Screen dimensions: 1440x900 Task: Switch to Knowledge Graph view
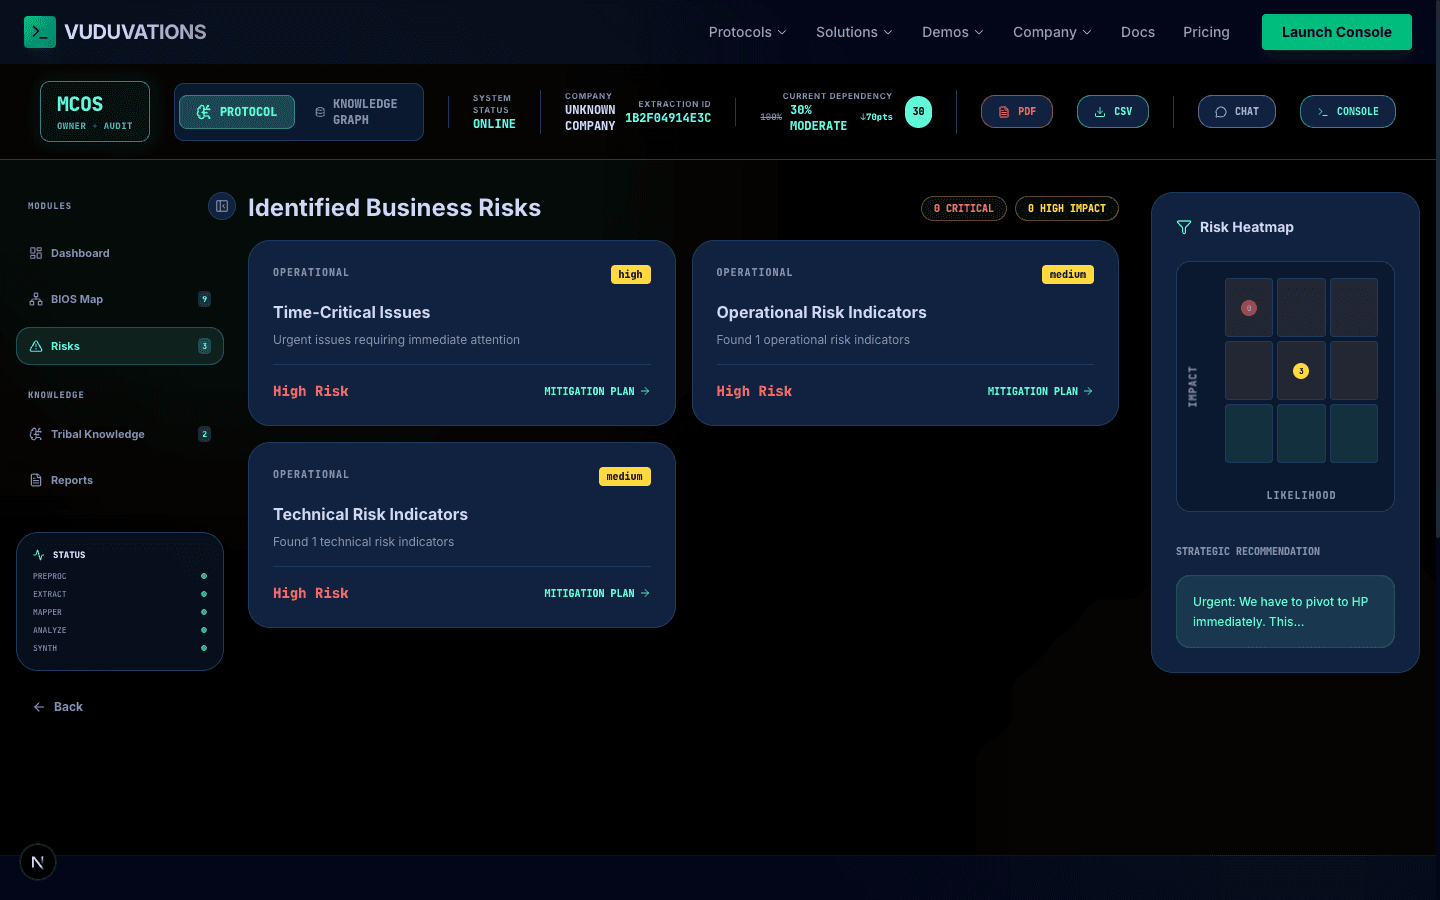coord(357,112)
